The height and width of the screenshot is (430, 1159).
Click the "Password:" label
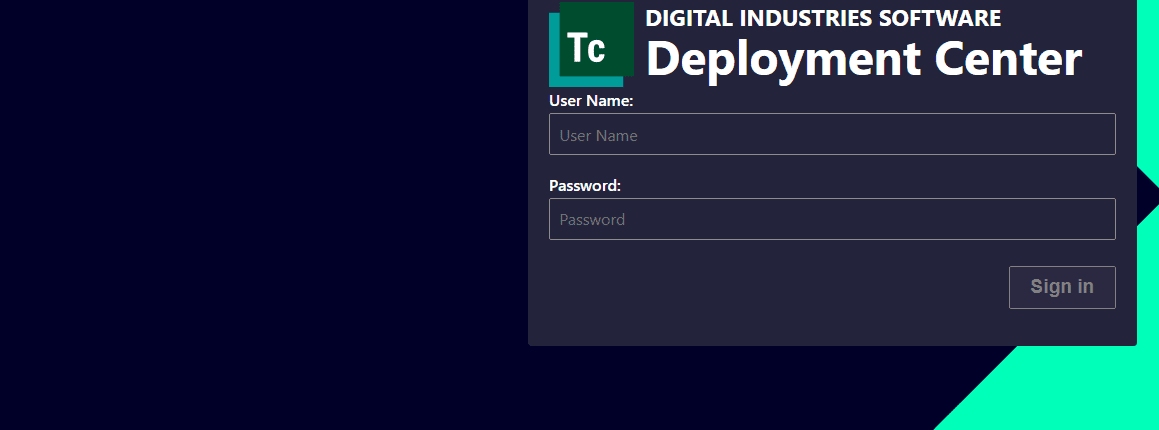click(x=585, y=185)
